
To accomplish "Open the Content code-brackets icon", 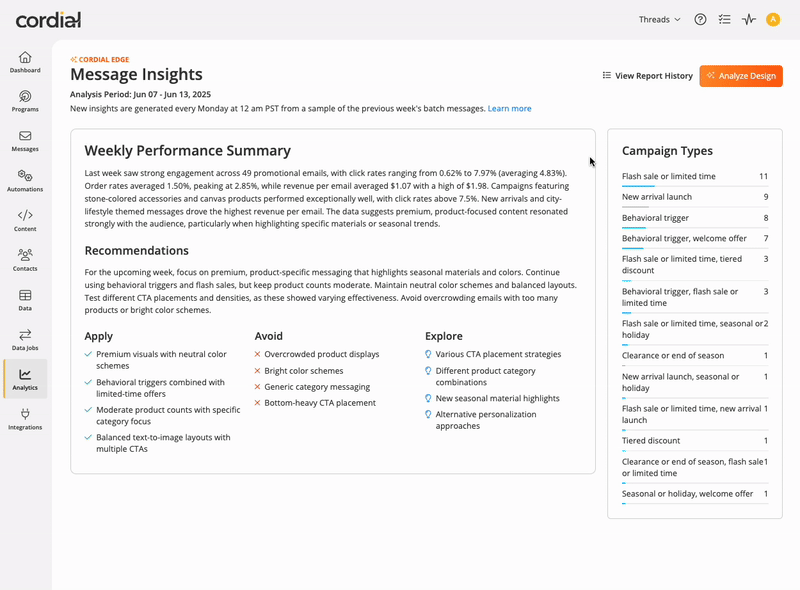I will click(25, 215).
